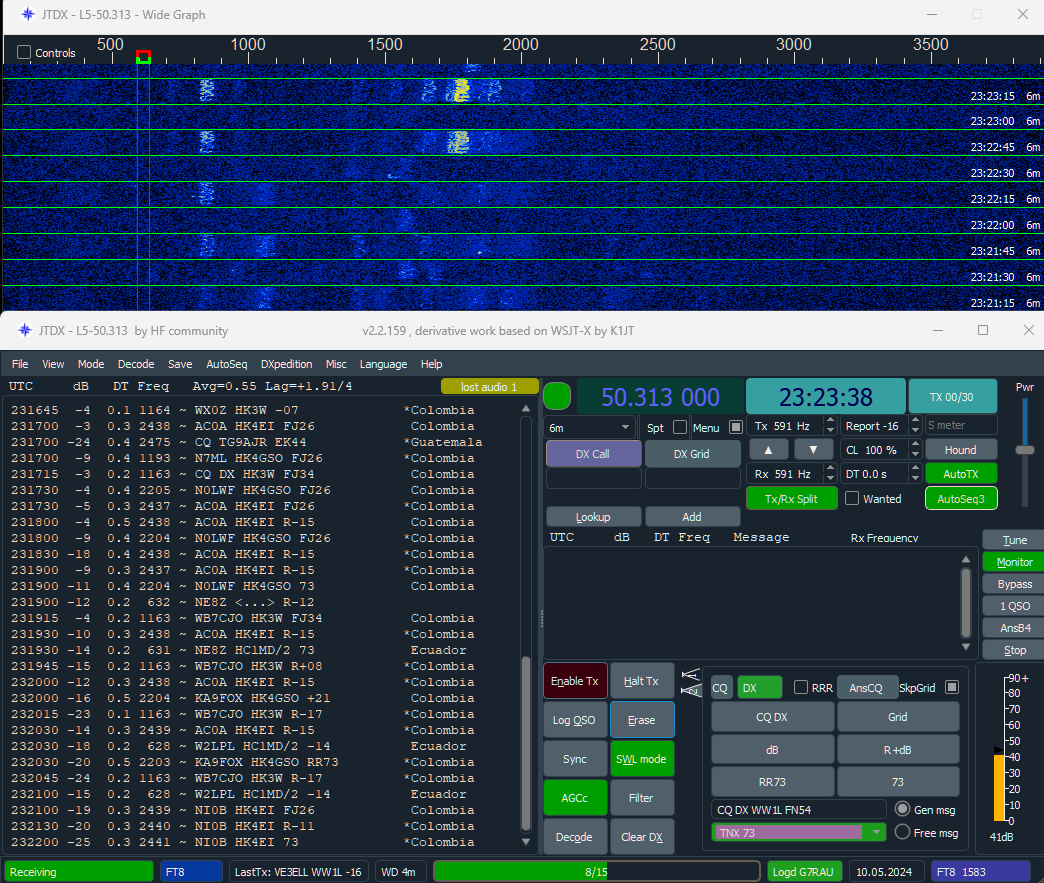Click the Clear DX button
The image size is (1044, 883).
tap(642, 836)
